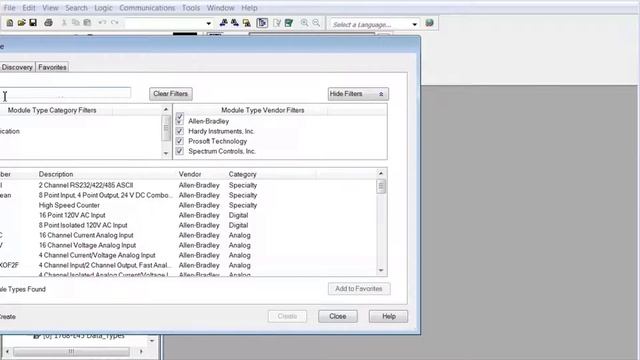640x360 pixels.
Task: Click the Zoom Out magnifier icon
Action: click(316, 23)
